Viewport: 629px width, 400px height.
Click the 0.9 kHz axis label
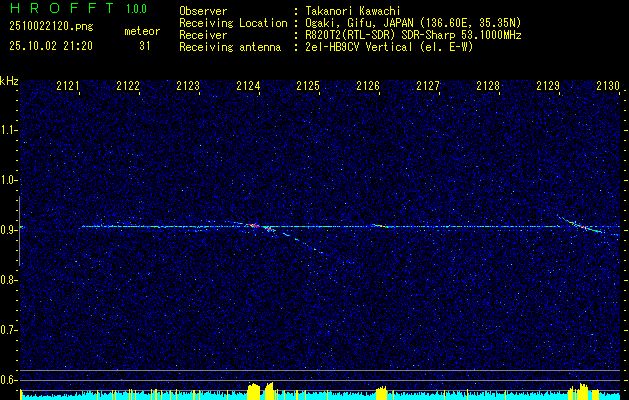(x=9, y=230)
